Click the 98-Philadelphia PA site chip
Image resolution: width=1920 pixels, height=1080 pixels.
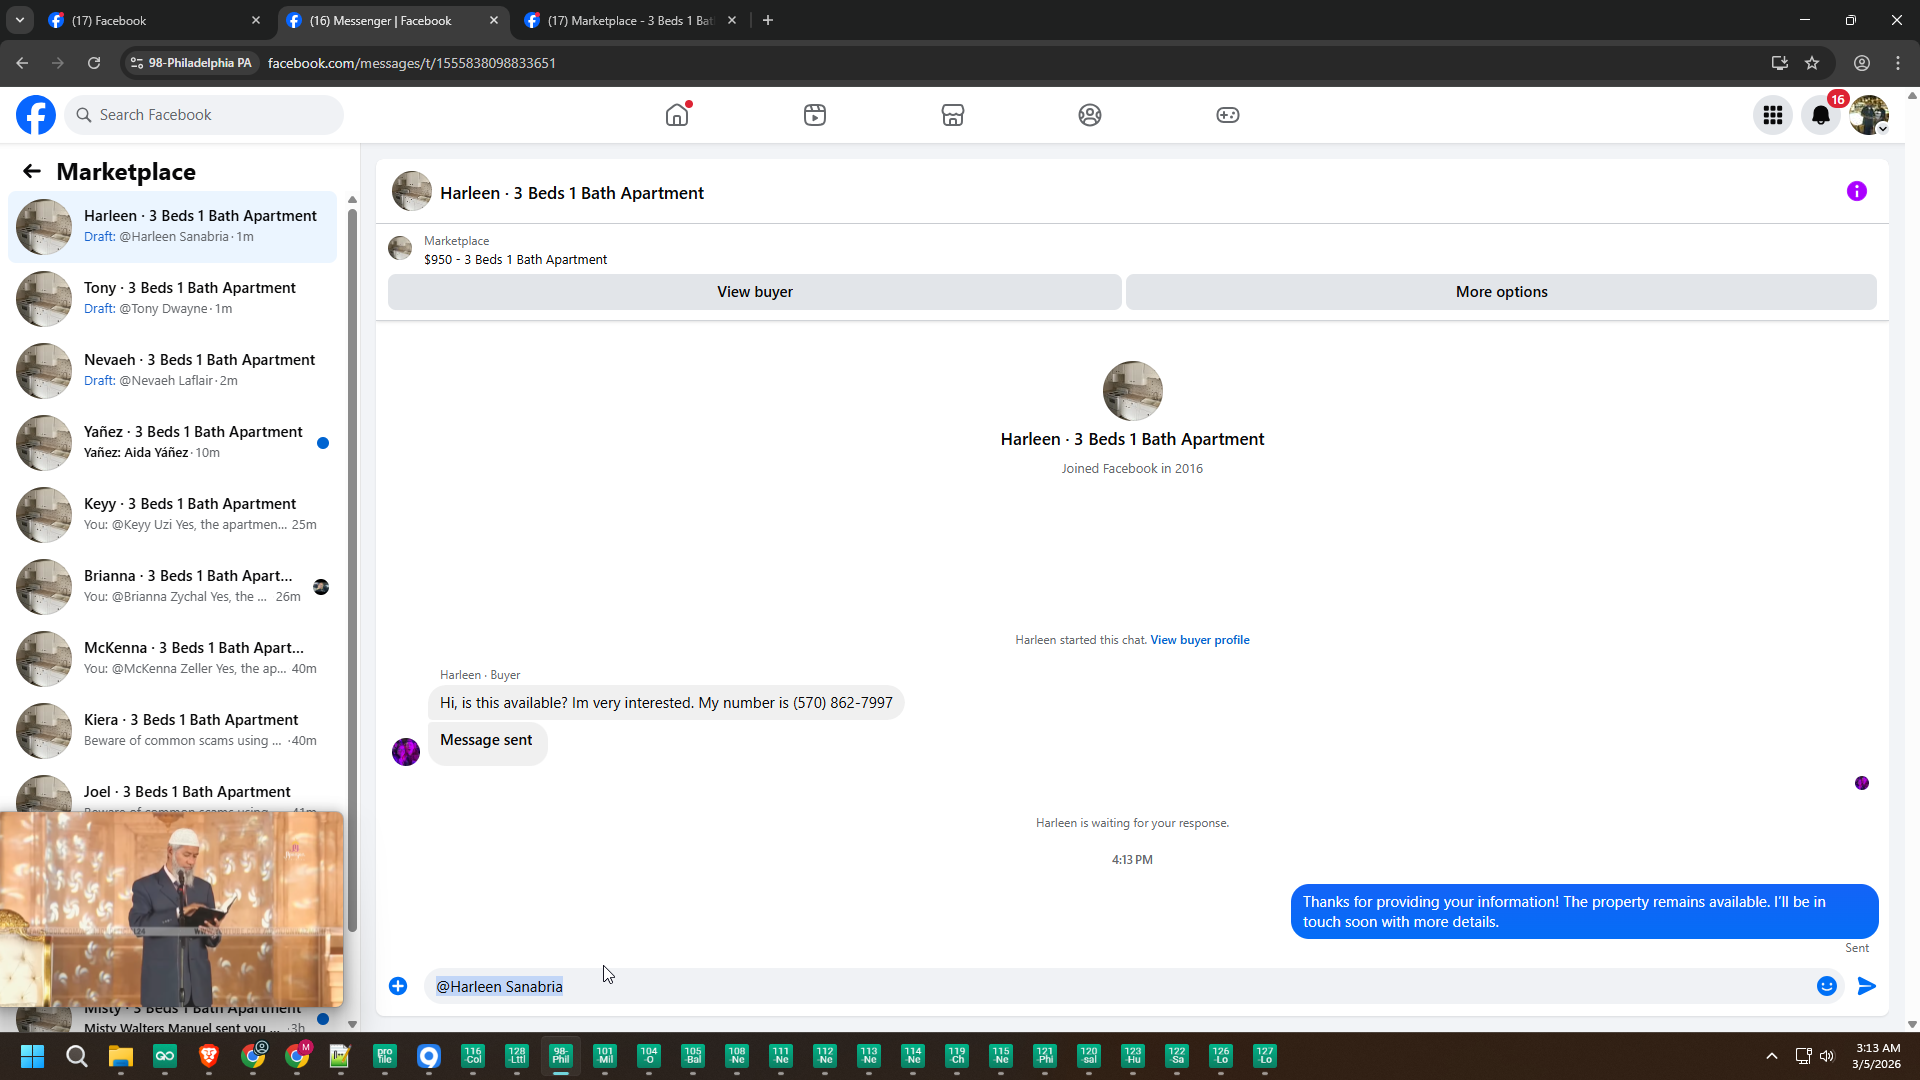coord(191,63)
